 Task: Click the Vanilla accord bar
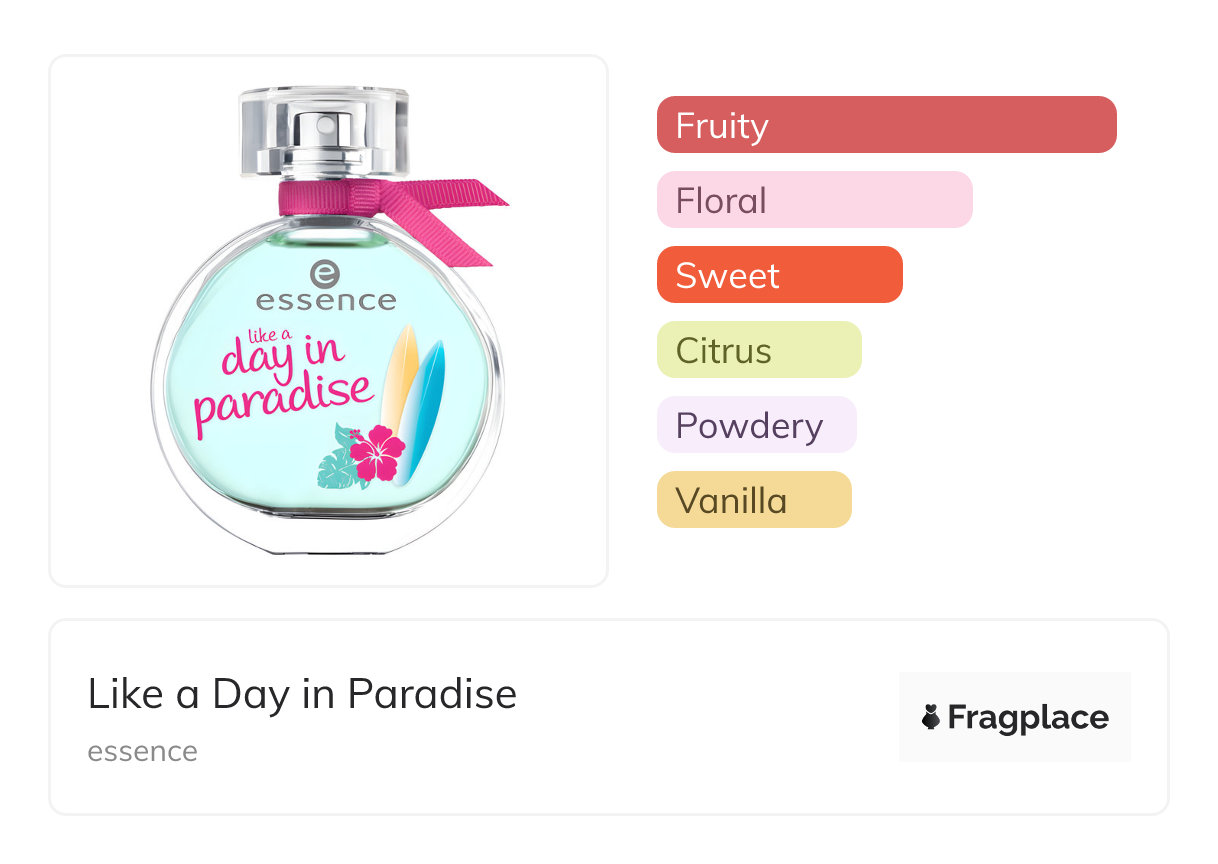754,500
